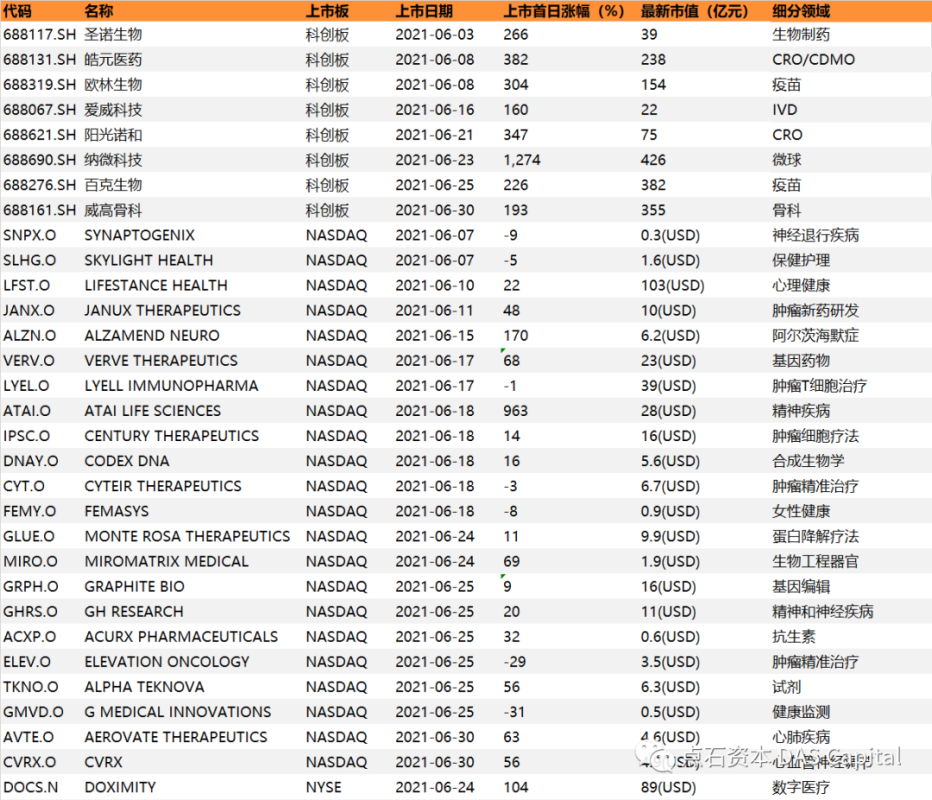Select the sector cell 阿尔茨海默症

click(815, 335)
